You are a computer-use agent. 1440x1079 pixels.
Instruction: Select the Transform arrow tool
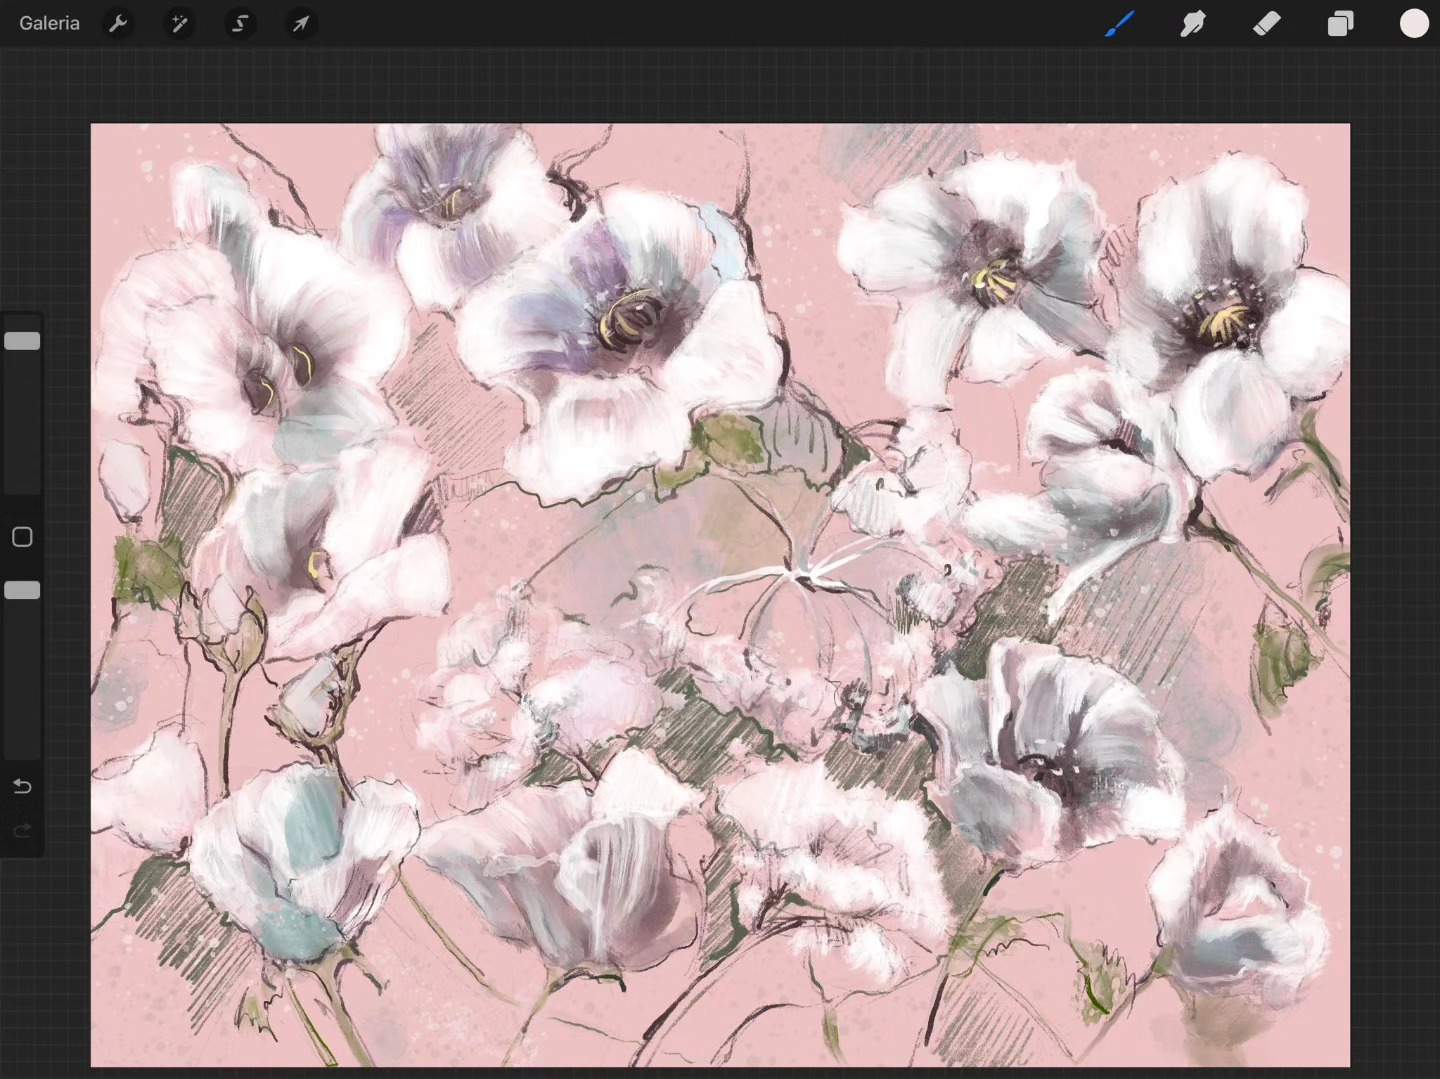[301, 23]
